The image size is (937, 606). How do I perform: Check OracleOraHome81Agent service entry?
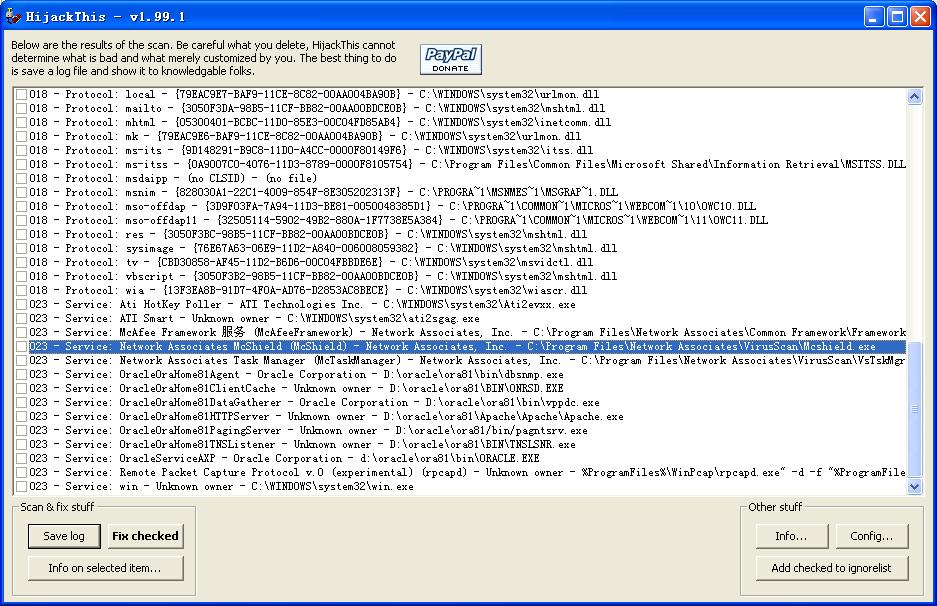pyautogui.click(x=22, y=375)
